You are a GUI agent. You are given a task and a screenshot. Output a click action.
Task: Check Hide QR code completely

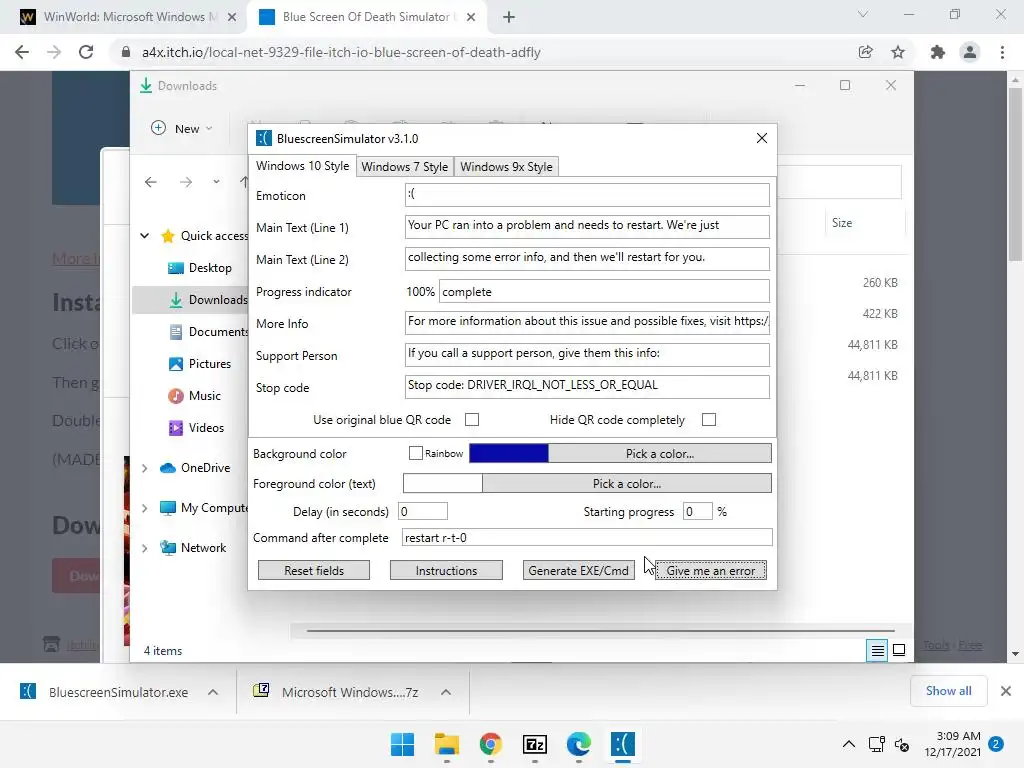[x=709, y=419]
